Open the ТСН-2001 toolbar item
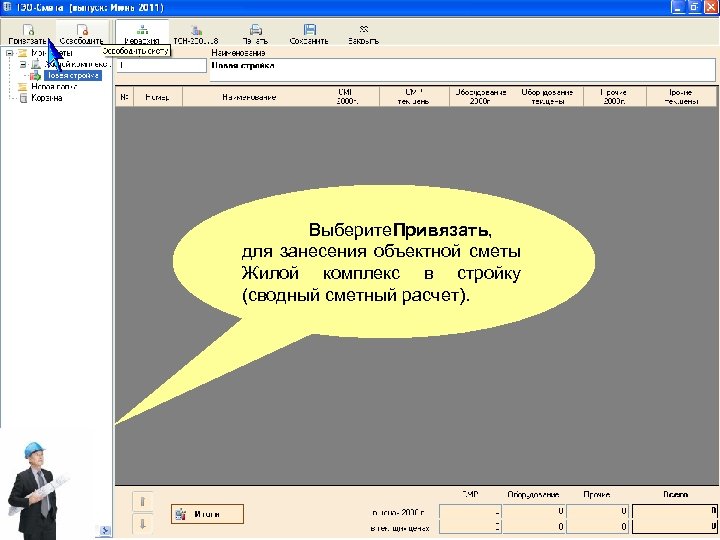720x540 pixels. click(x=196, y=34)
